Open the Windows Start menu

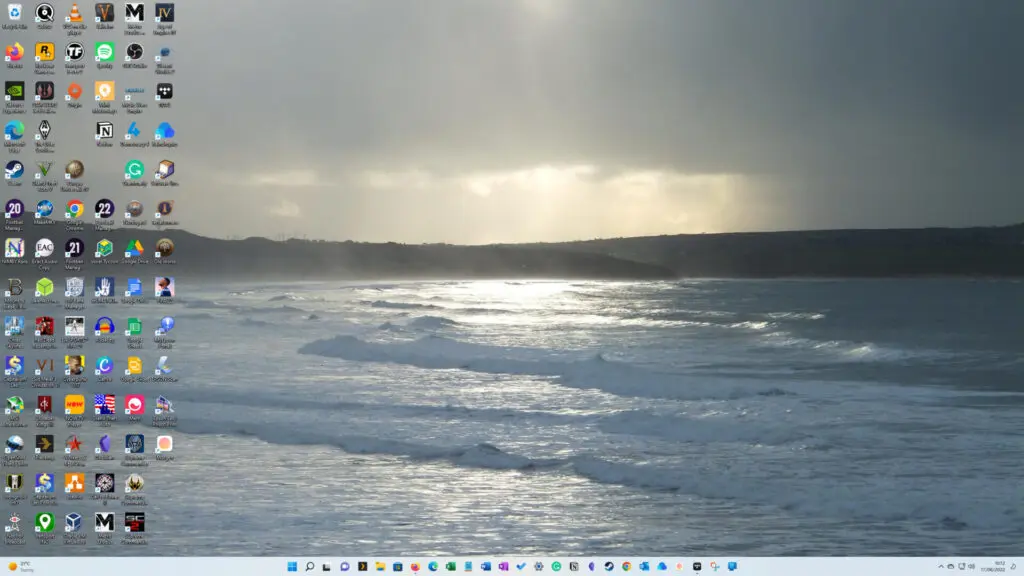pyautogui.click(x=292, y=566)
